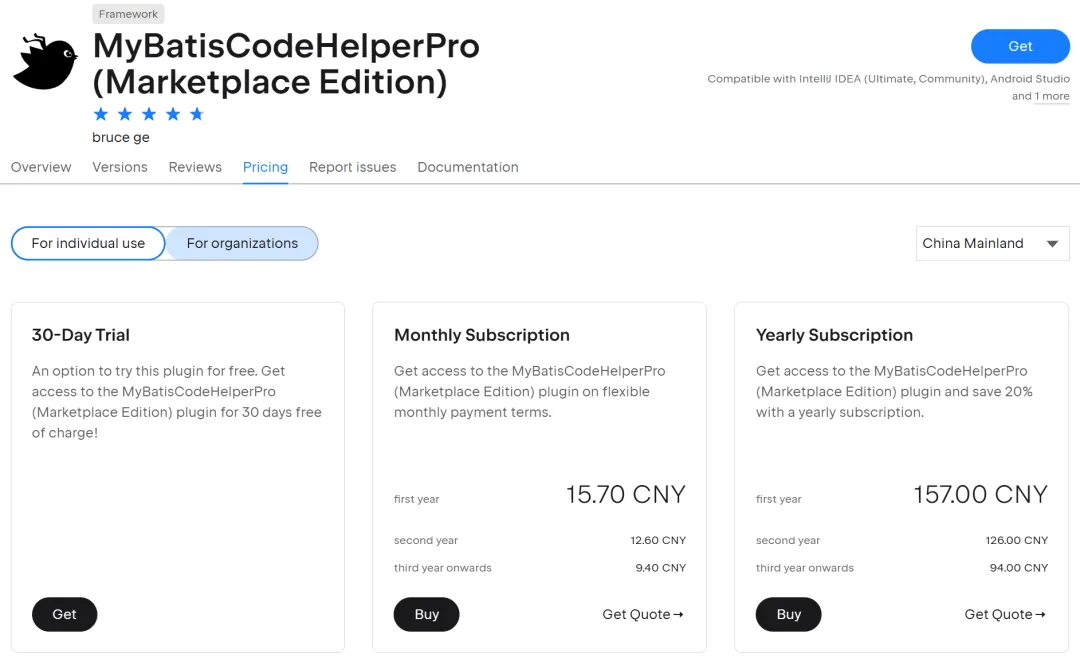Open the Versions tab

pyautogui.click(x=120, y=167)
